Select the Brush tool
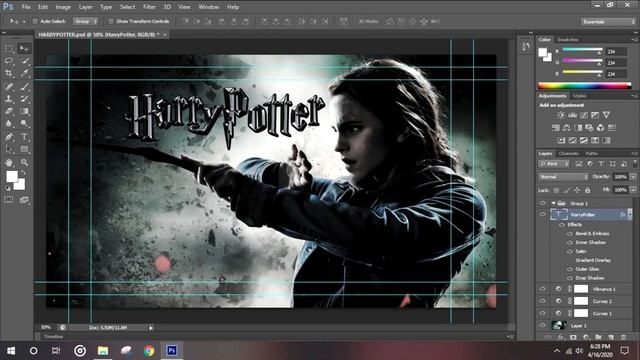 (24, 86)
